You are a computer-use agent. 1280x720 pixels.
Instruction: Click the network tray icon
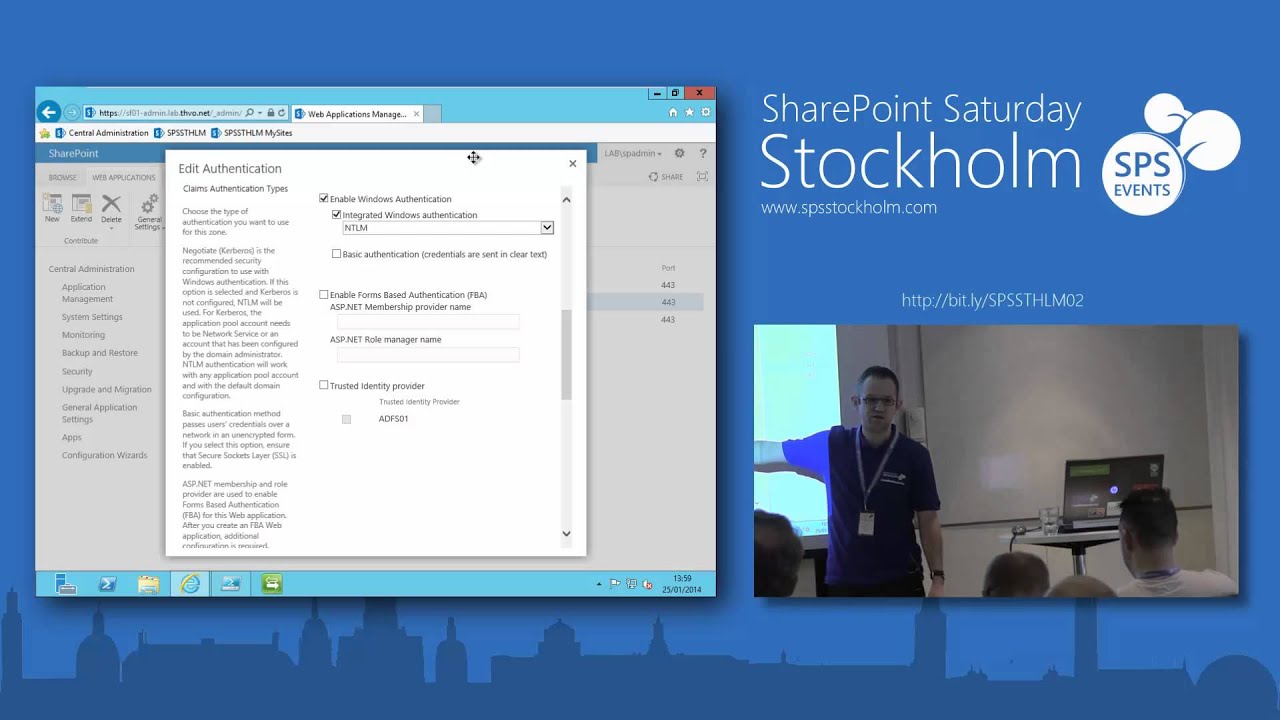coord(631,584)
